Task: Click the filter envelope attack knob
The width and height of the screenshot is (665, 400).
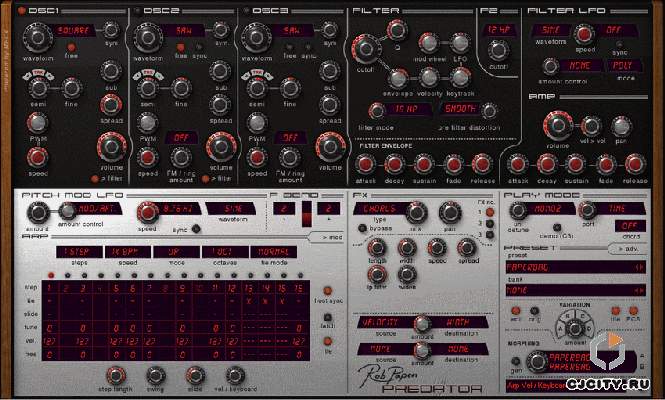Action: point(365,165)
